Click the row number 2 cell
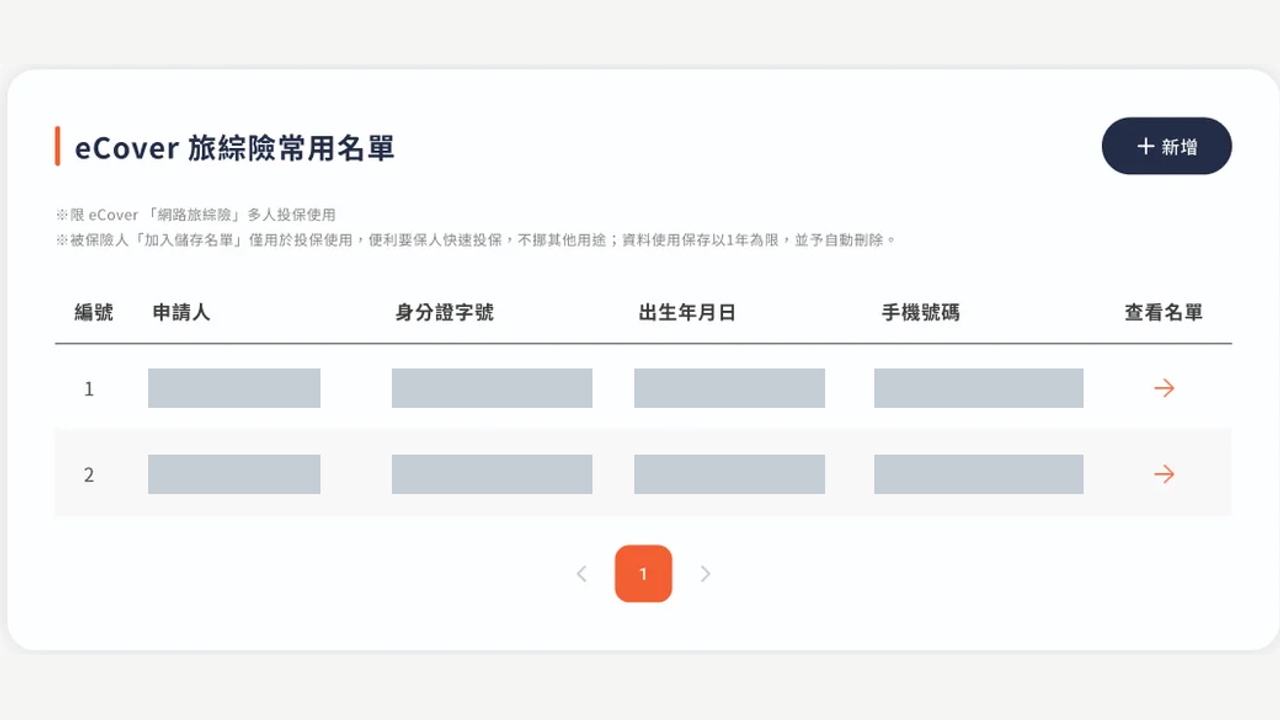 [89, 475]
